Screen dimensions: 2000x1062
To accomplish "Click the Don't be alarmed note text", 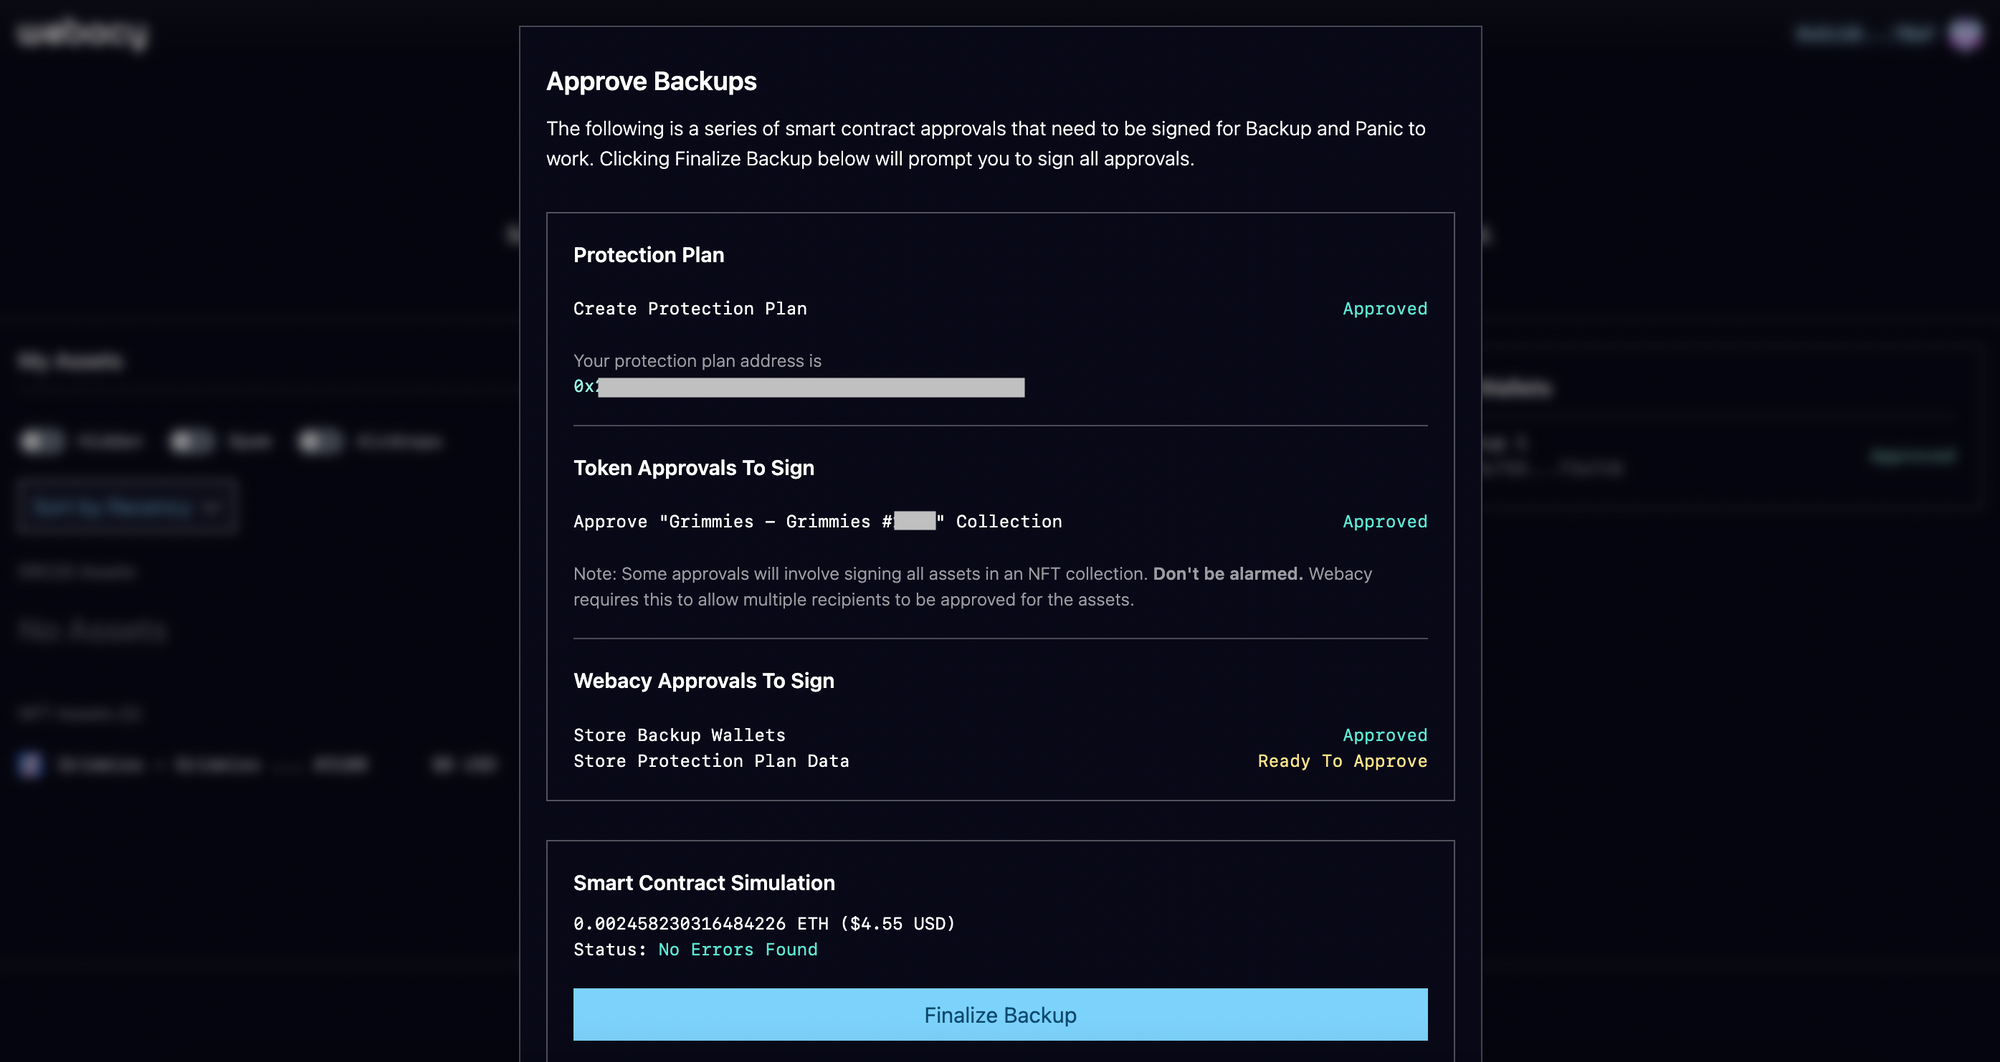I will (1227, 574).
